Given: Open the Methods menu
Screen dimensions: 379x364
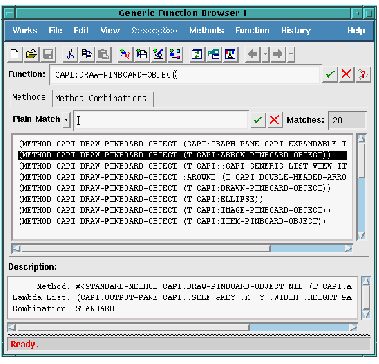Looking at the screenshot, I should (207, 30).
